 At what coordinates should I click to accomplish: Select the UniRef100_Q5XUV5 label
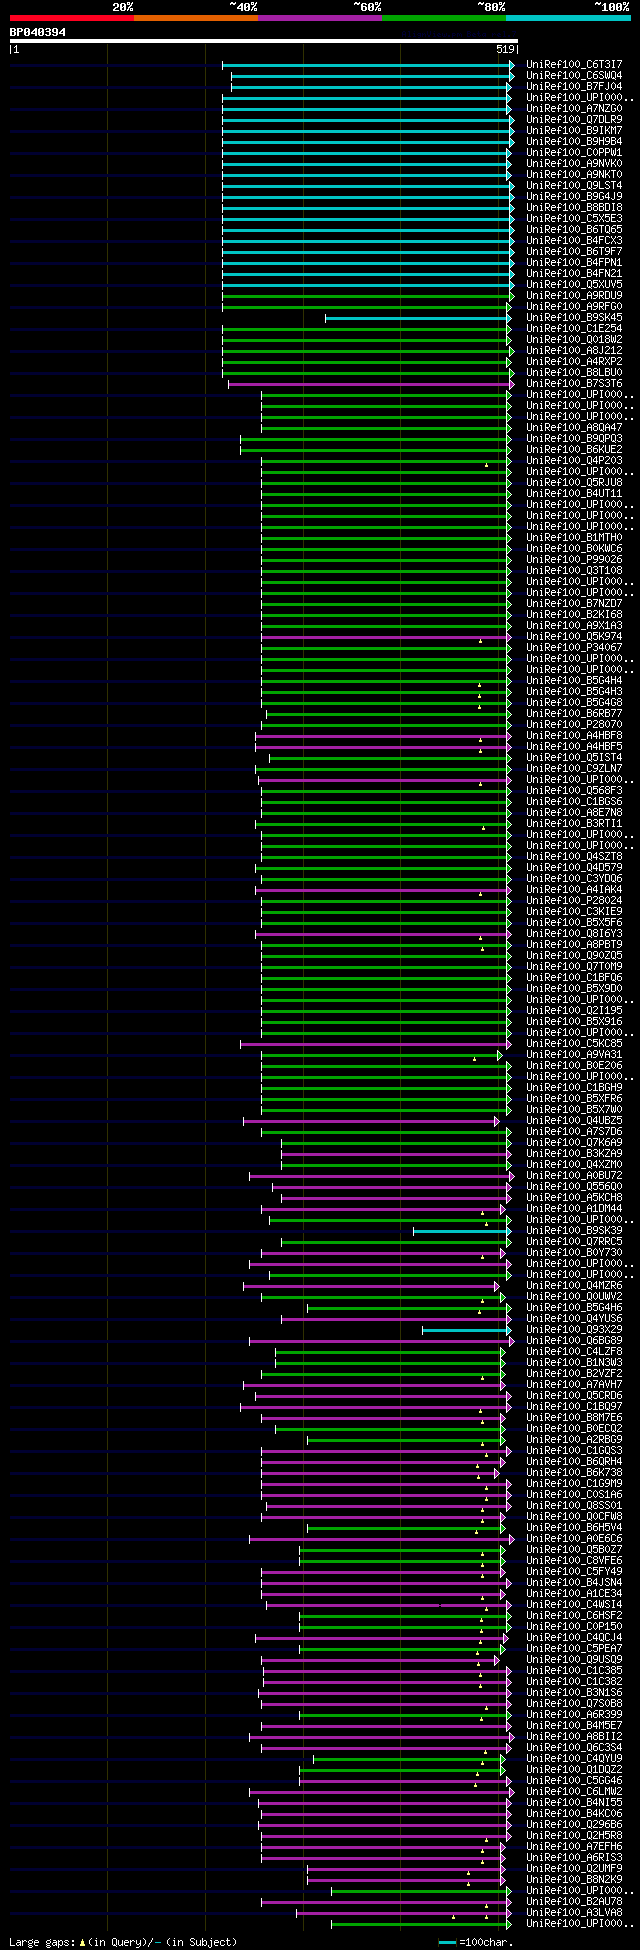(x=574, y=284)
